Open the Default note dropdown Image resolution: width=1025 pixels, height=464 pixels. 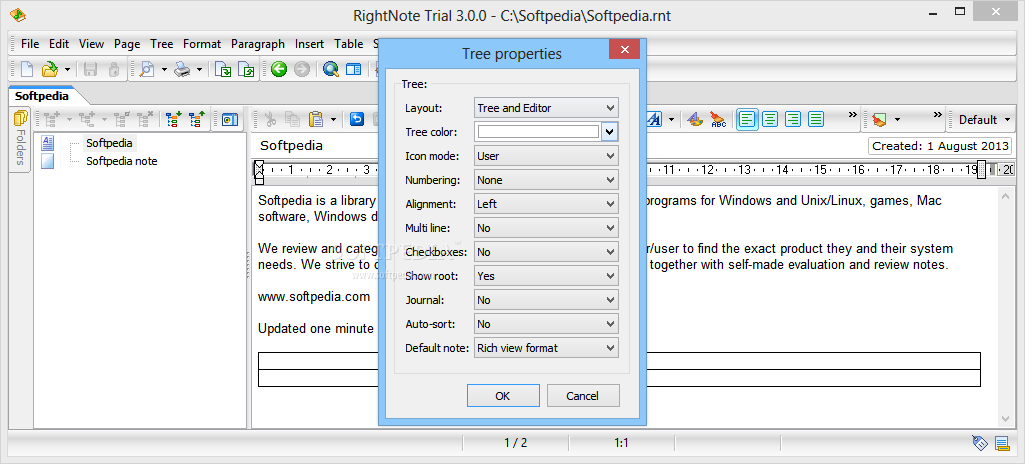pyautogui.click(x=546, y=348)
